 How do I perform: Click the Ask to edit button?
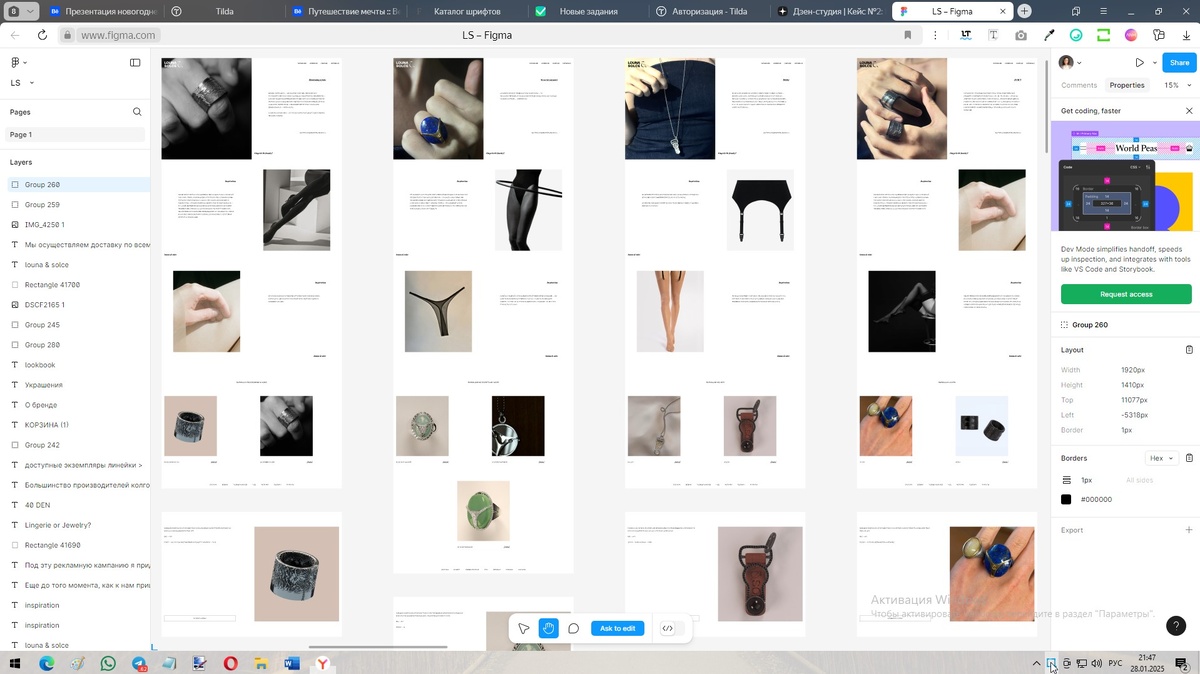pyautogui.click(x=617, y=629)
